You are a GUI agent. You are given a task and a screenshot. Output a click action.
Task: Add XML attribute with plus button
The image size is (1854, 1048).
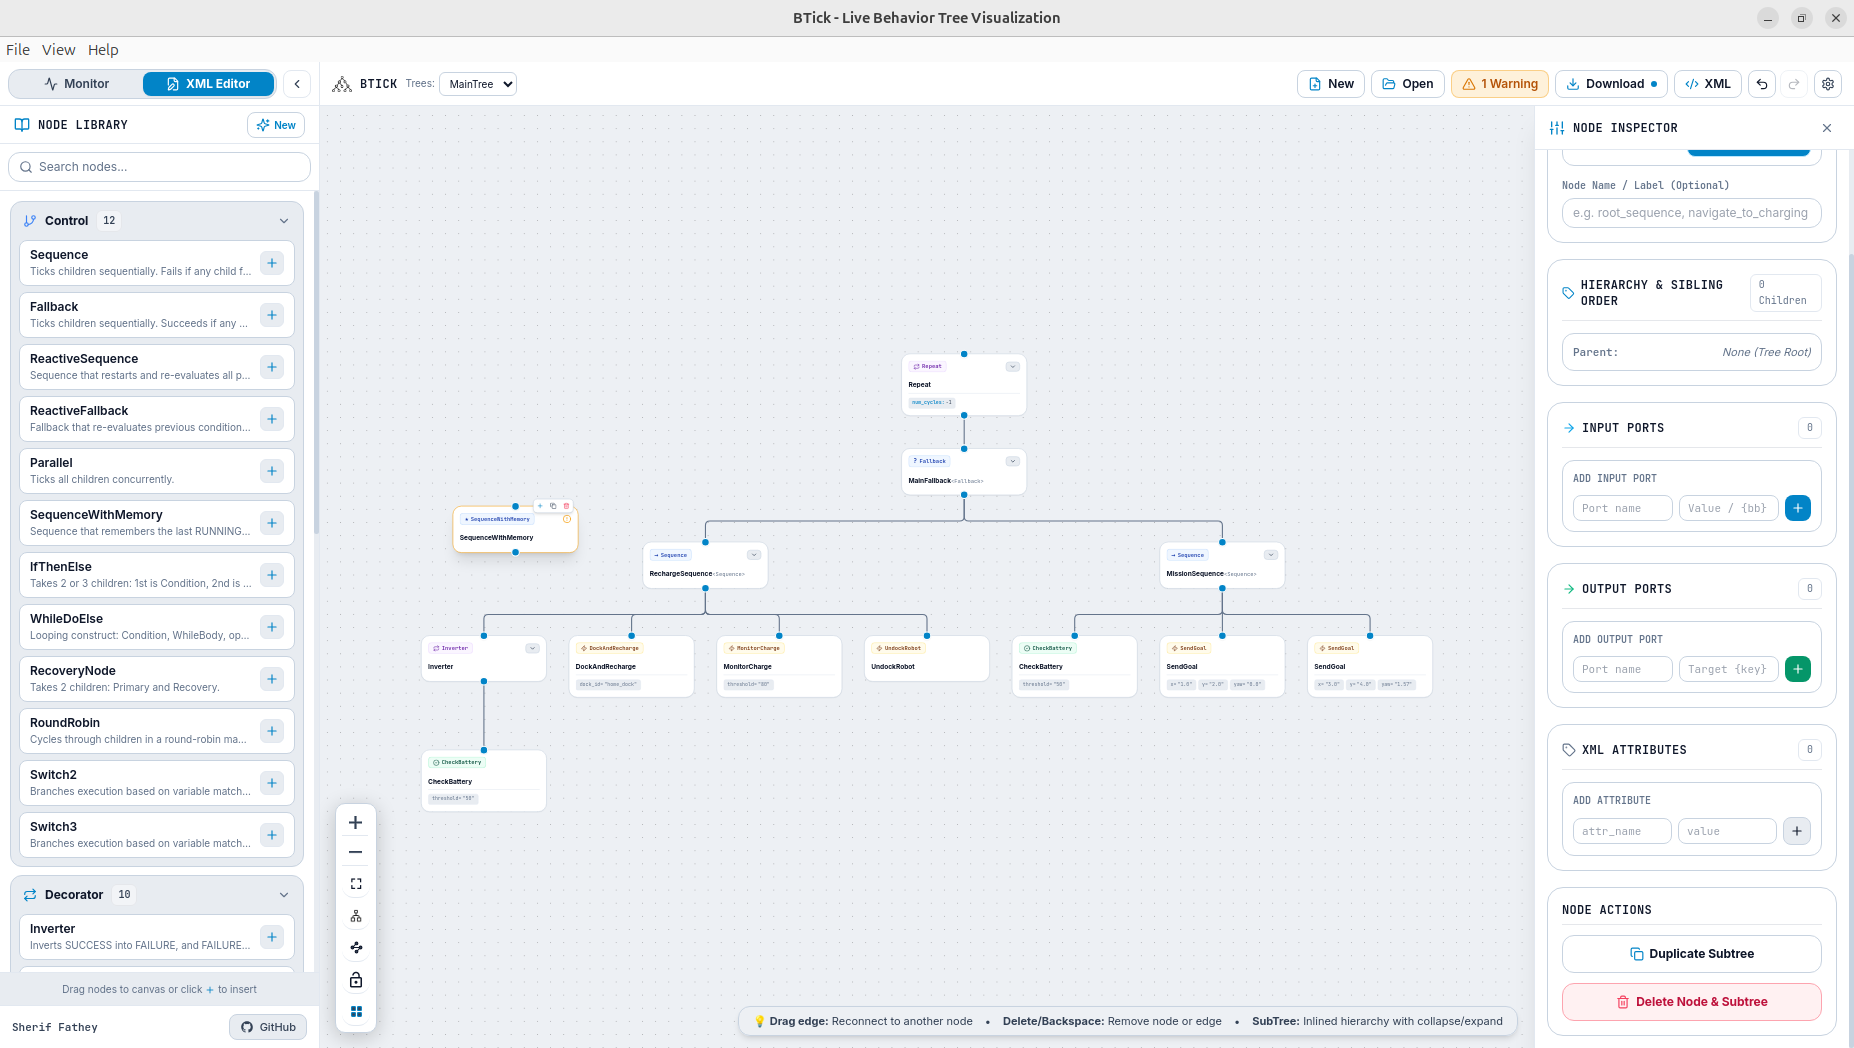(x=1797, y=831)
